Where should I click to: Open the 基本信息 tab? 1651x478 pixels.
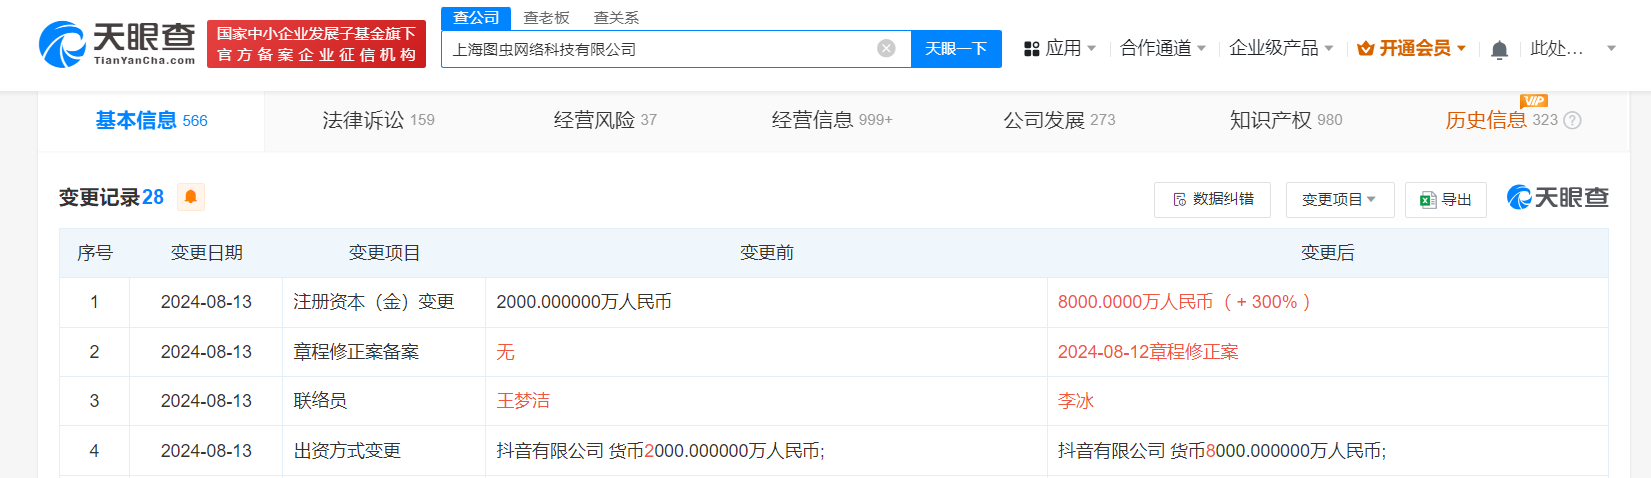(151, 121)
